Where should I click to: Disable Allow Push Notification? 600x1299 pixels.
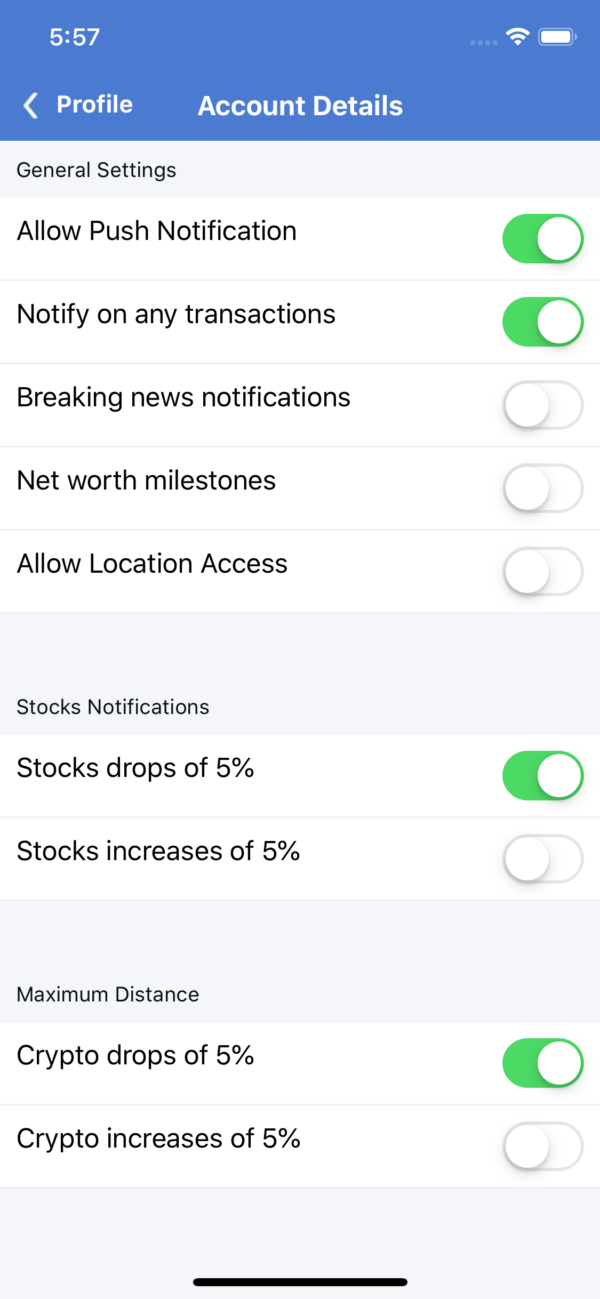543,239
